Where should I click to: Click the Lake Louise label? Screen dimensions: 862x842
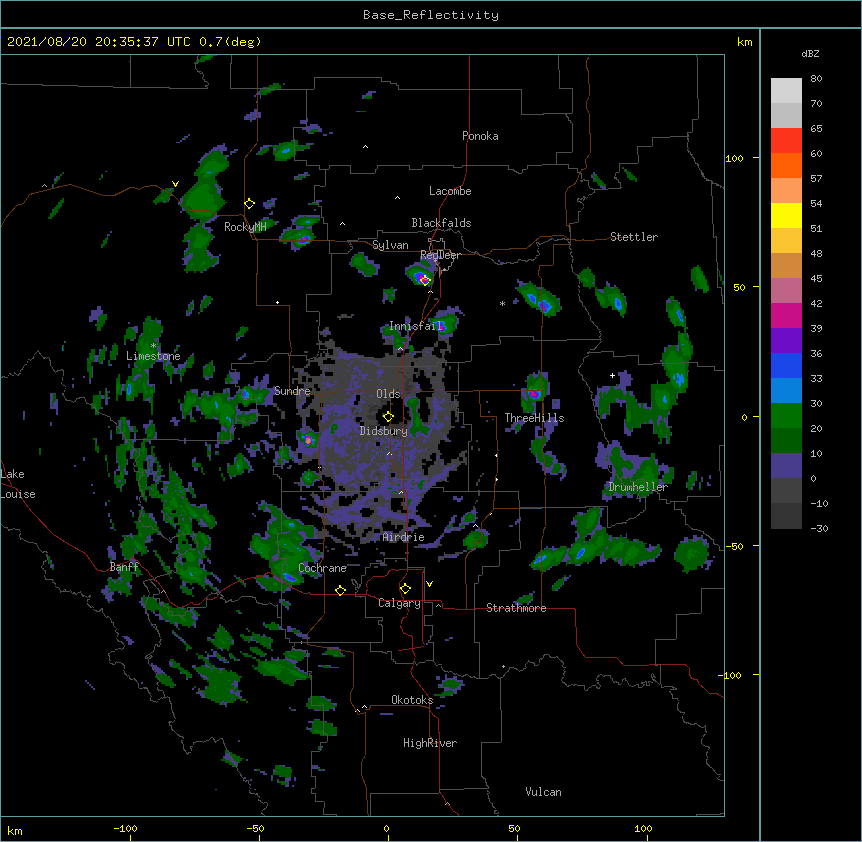[18, 484]
